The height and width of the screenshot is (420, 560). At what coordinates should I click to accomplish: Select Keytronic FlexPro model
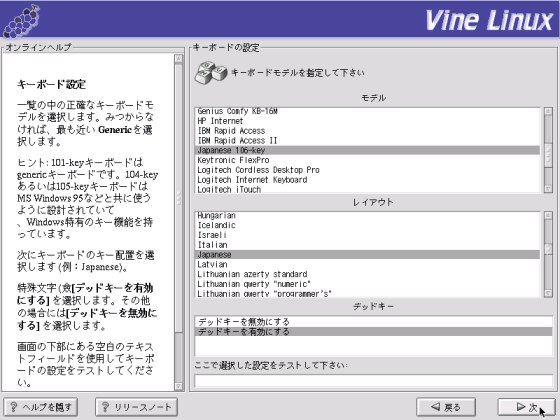click(x=367, y=160)
